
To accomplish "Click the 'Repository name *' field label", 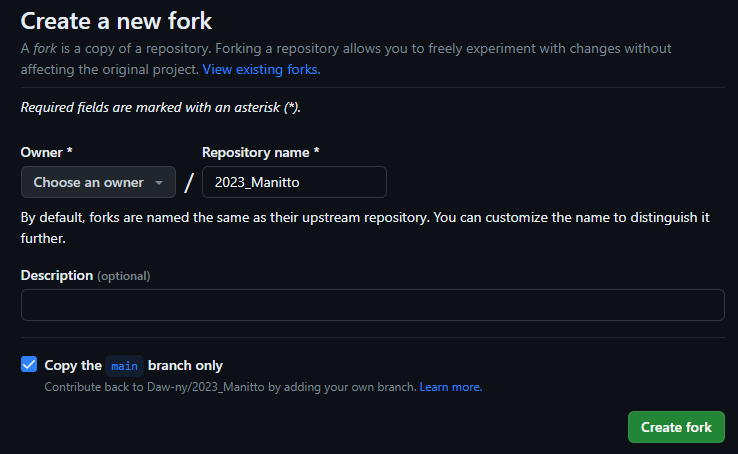I will click(x=261, y=152).
